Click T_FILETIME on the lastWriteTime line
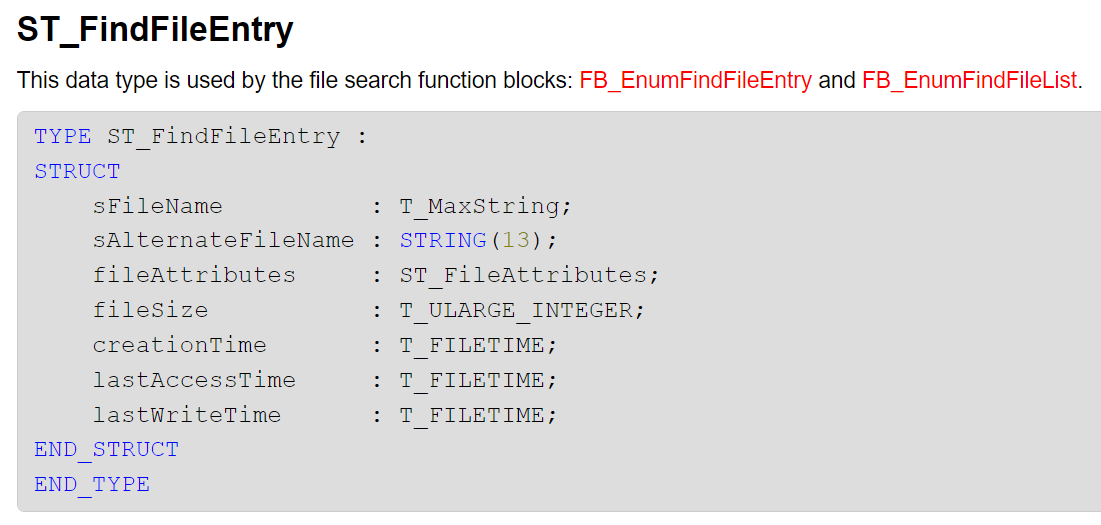 coord(472,416)
